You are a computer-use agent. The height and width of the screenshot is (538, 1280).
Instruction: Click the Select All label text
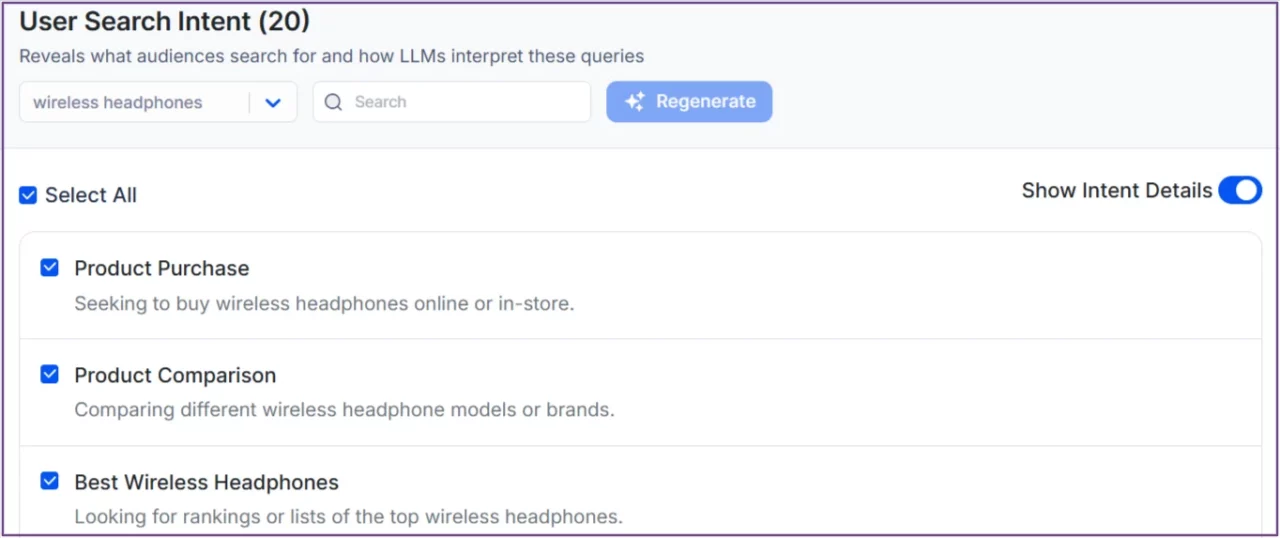click(91, 195)
